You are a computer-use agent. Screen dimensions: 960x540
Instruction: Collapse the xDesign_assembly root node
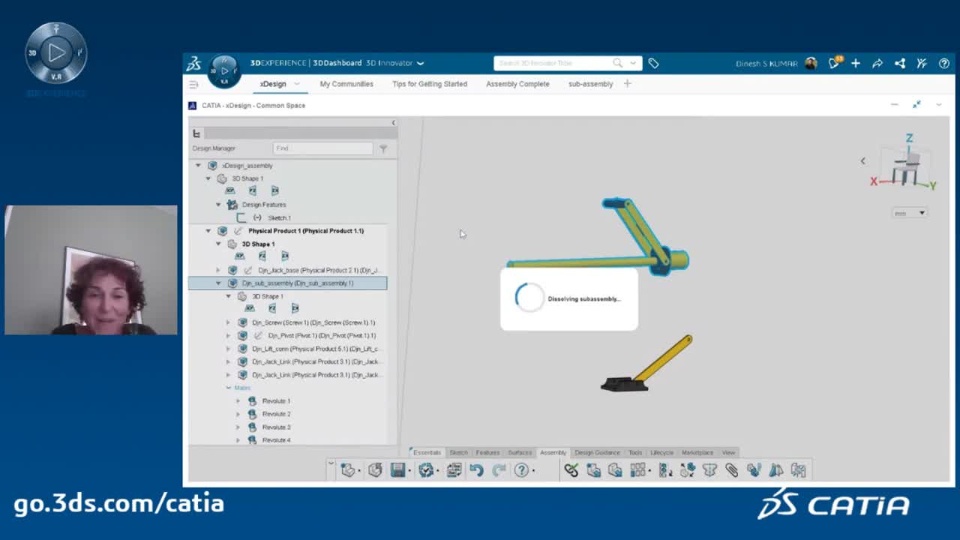click(198, 165)
